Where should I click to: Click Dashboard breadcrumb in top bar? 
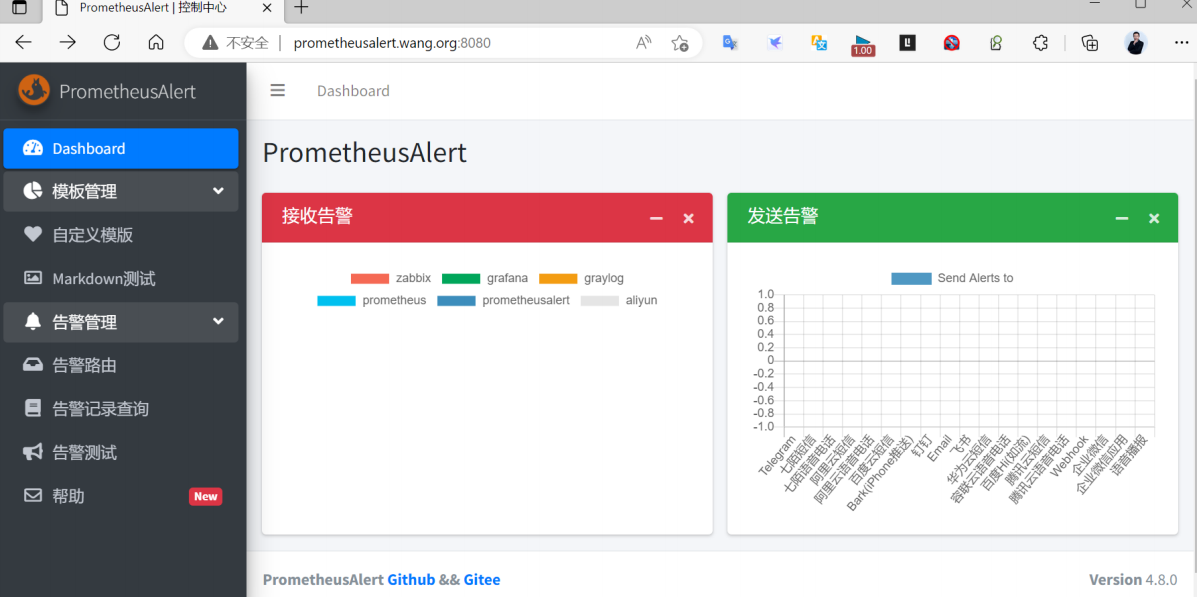353,91
